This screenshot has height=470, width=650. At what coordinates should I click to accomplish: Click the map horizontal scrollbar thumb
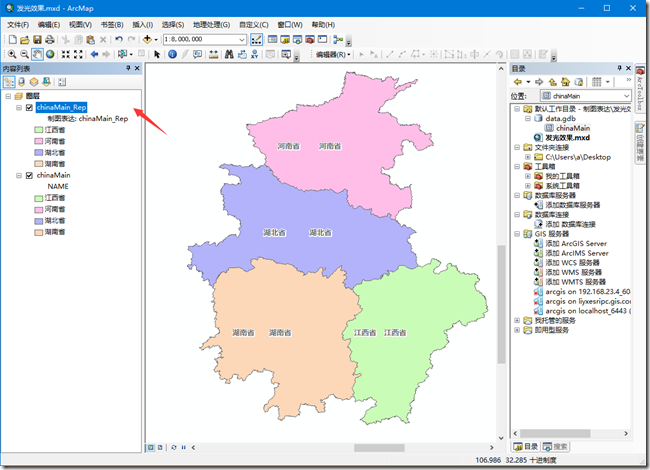tap(379, 448)
